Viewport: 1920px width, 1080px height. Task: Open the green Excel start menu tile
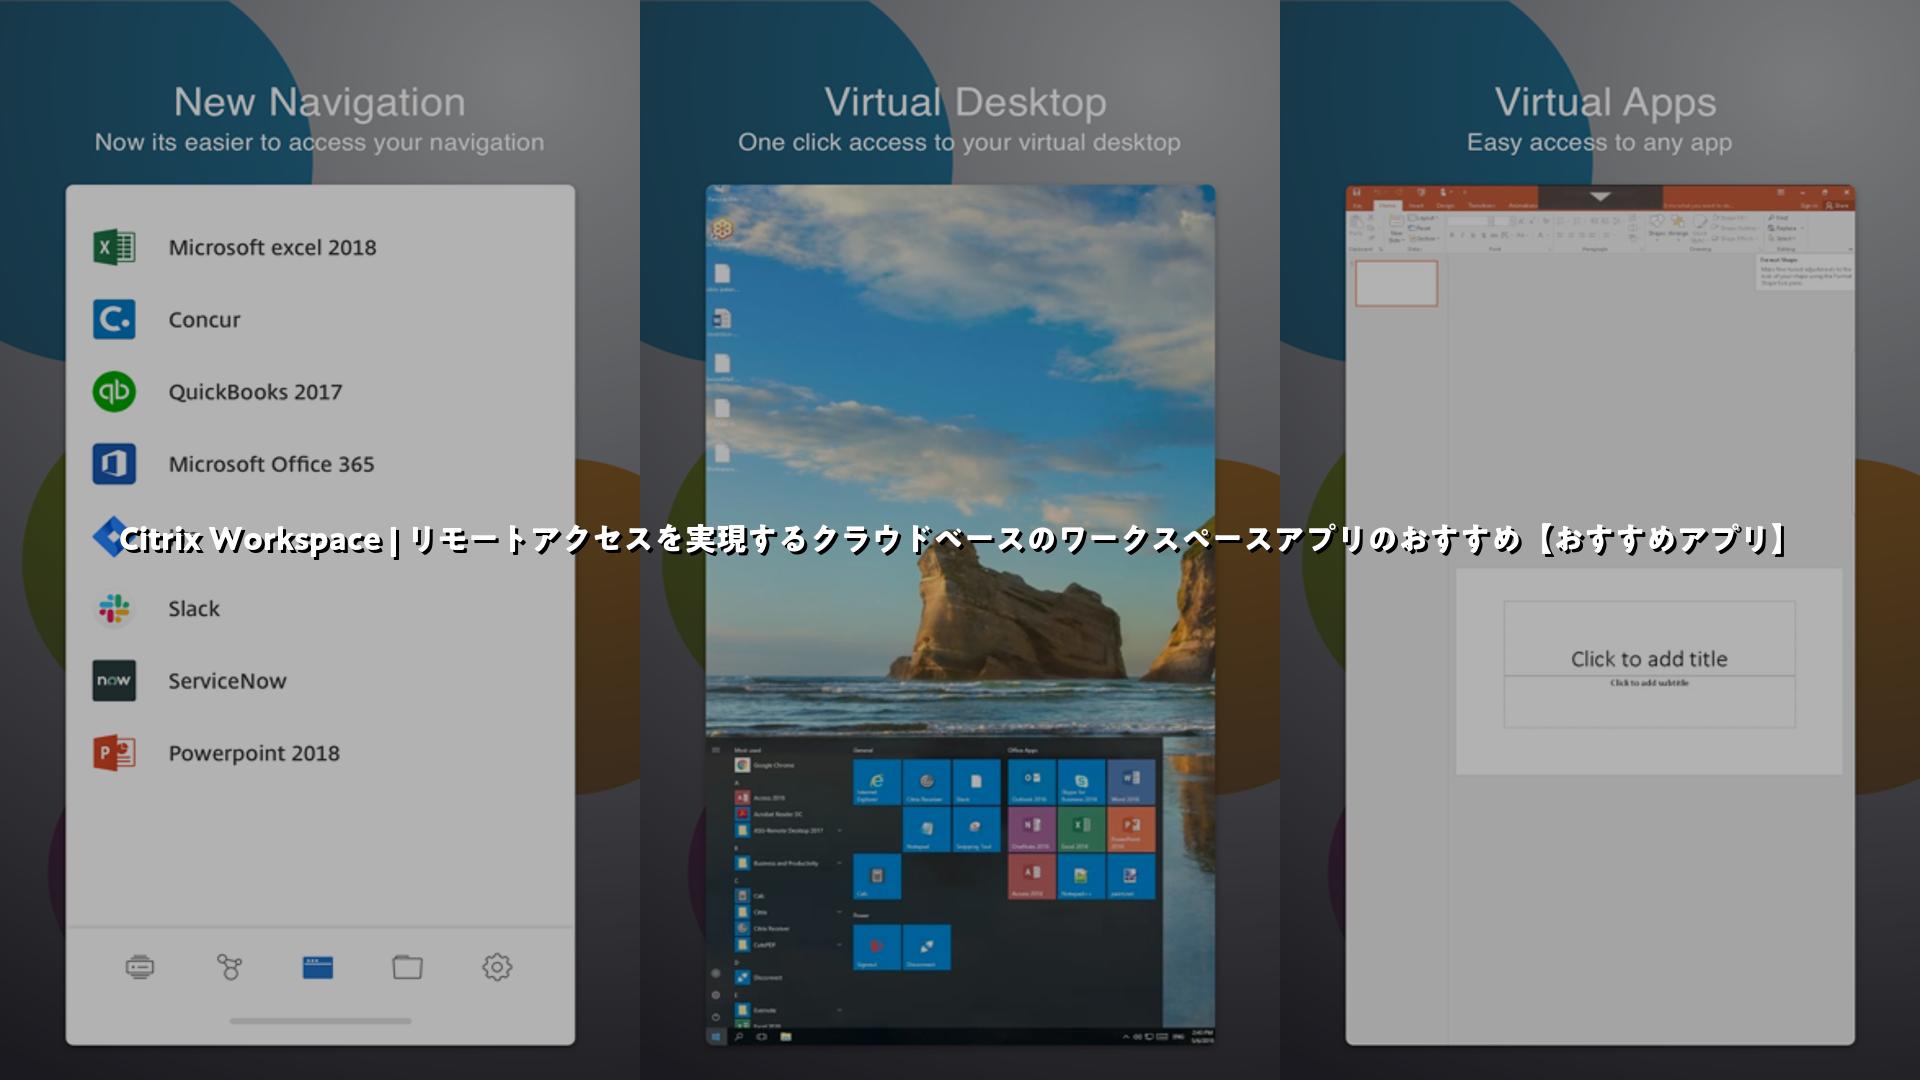(x=1081, y=830)
